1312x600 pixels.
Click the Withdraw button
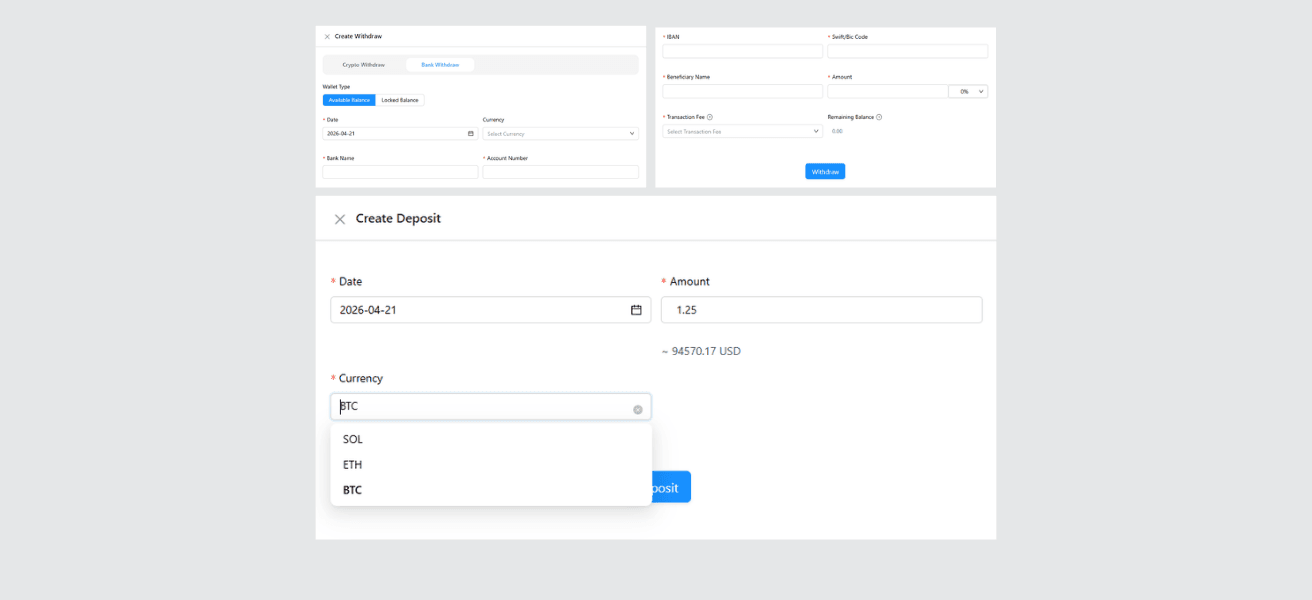[824, 171]
